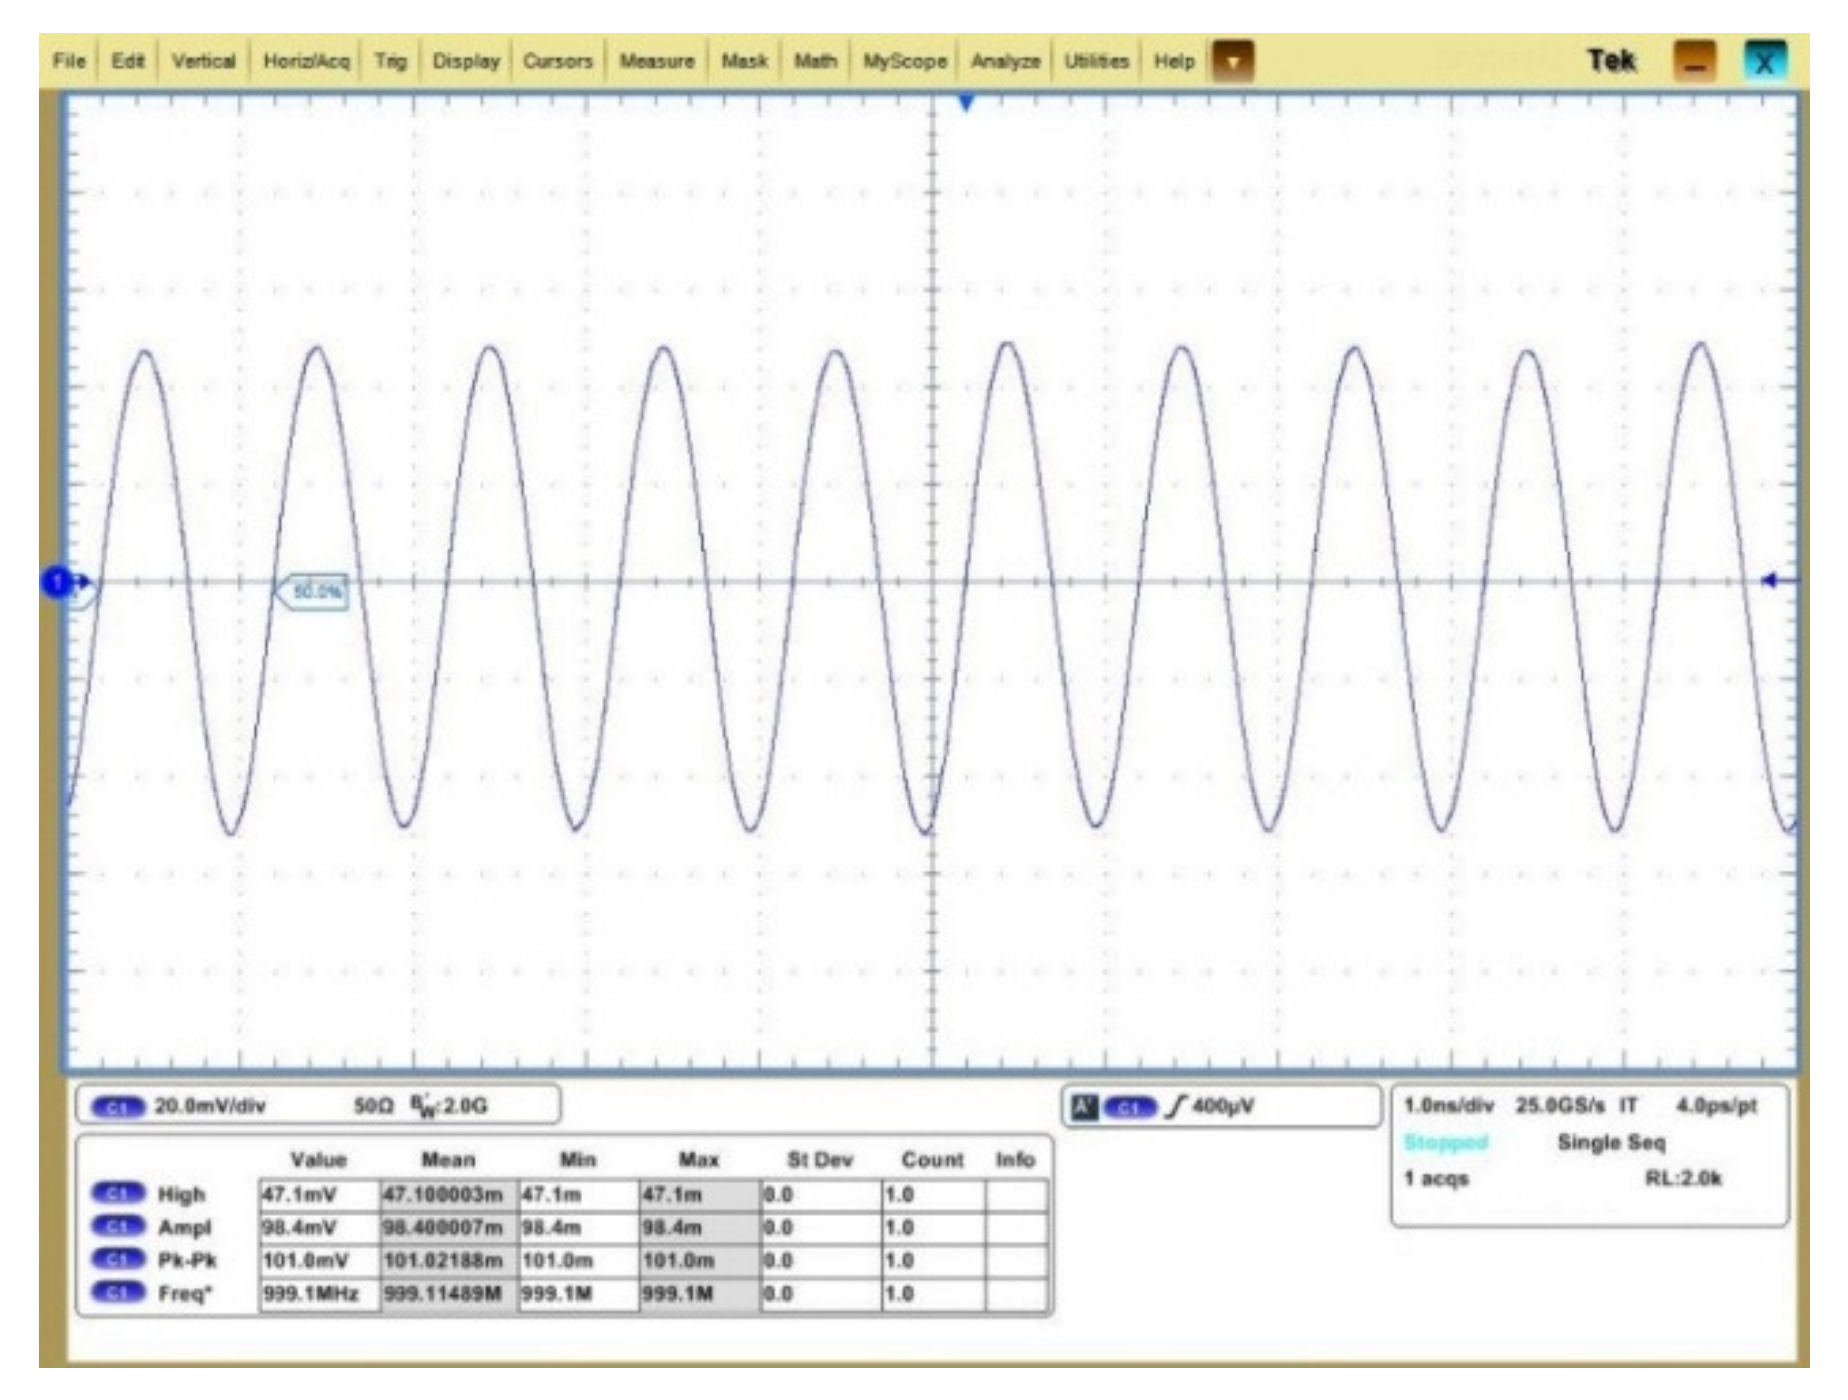Viewport: 1848px width, 1400px height.
Task: Open the Analyze menu
Action: click(1005, 61)
